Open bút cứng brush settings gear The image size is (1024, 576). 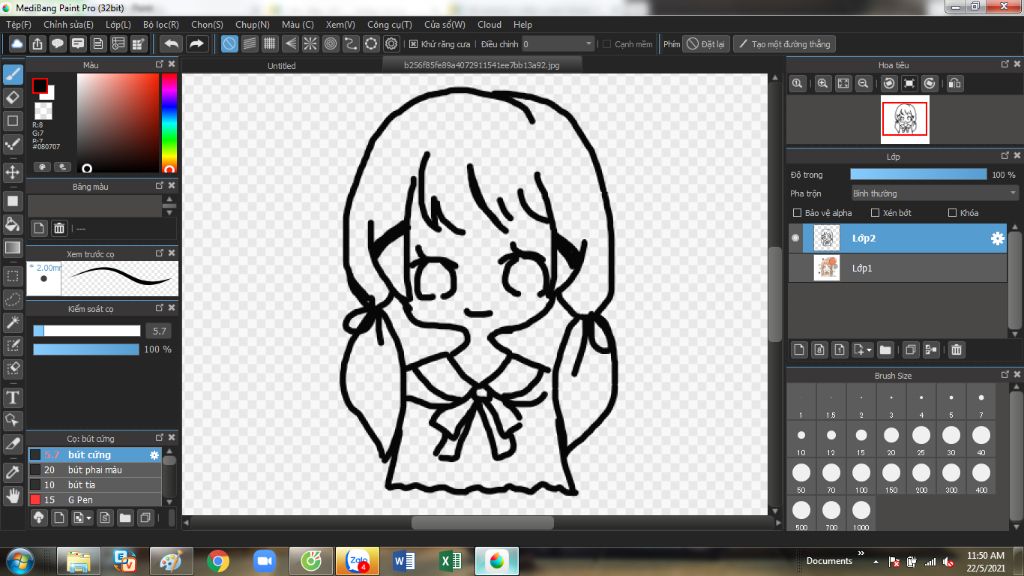(154, 455)
